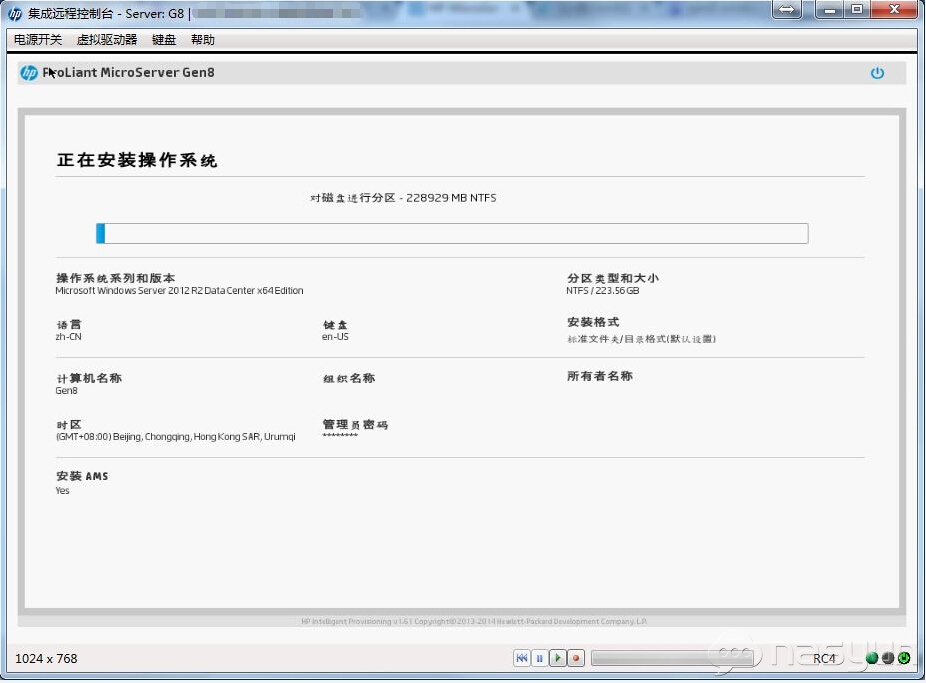Click the ProLiant MicroServer Gen8 title text

(128, 73)
